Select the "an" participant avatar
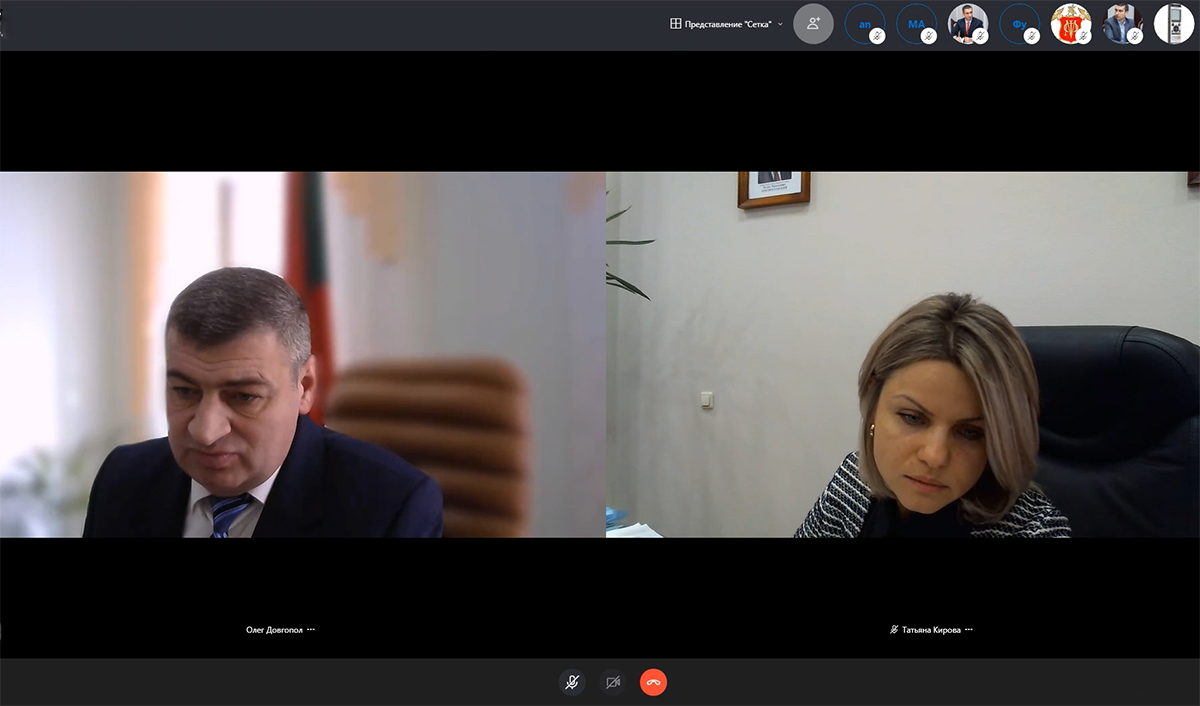This screenshot has width=1200, height=706. tap(864, 23)
